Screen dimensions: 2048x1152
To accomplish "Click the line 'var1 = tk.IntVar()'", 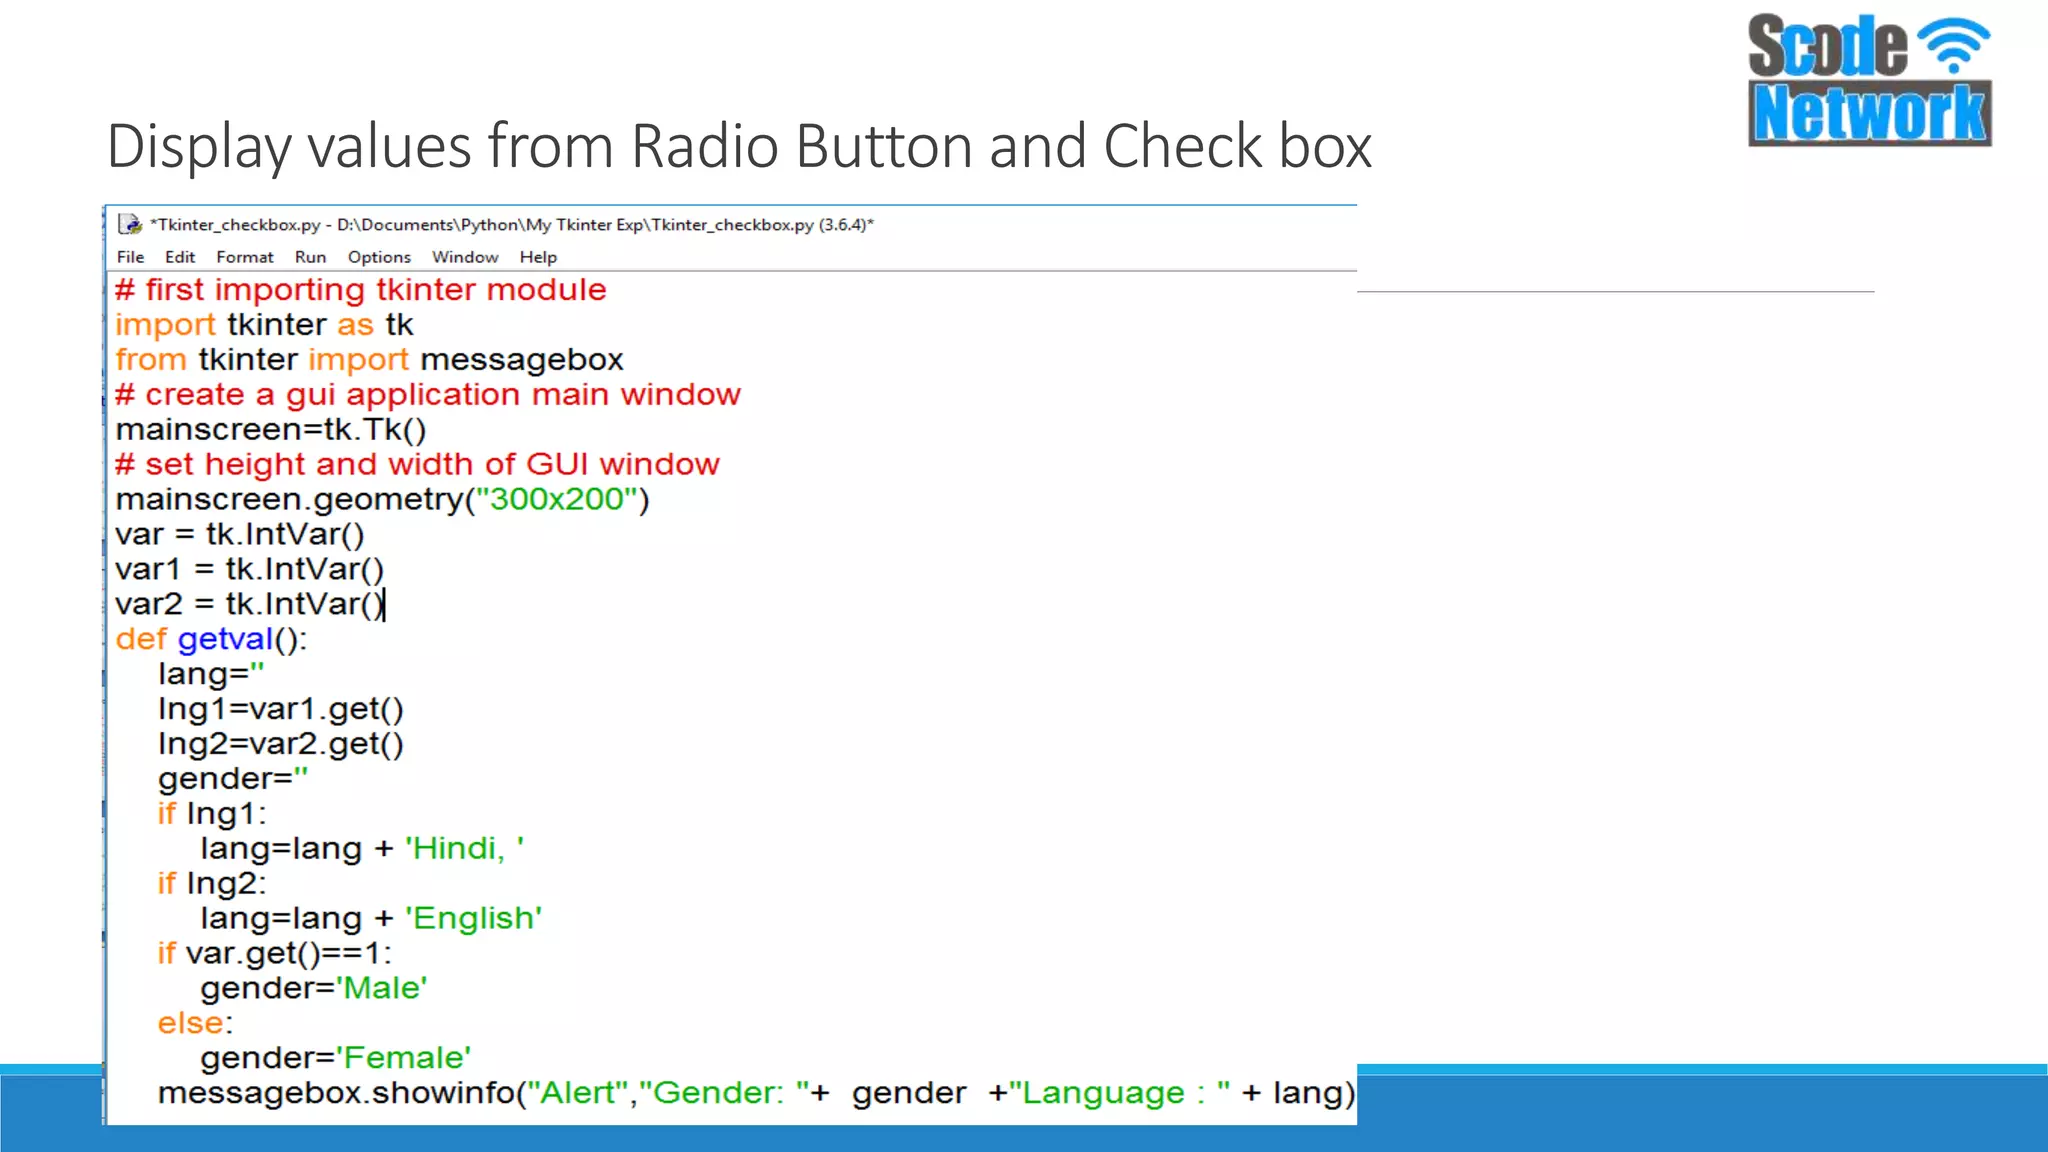I will pos(250,570).
